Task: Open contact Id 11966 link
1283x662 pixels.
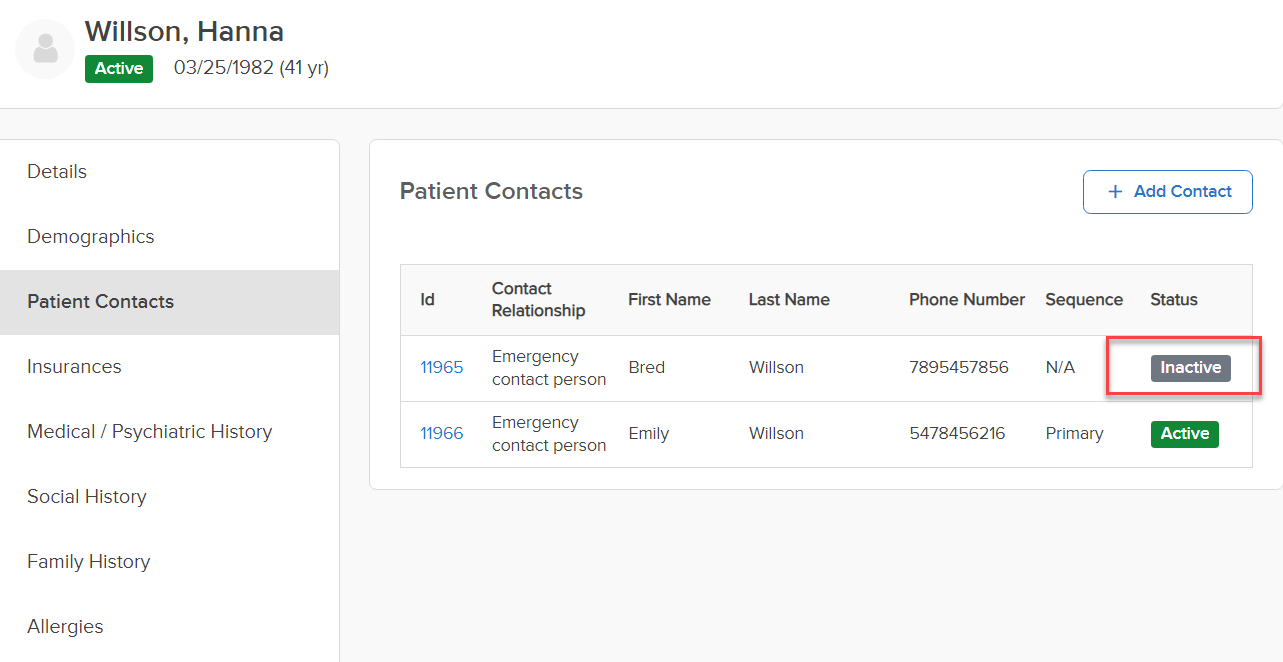Action: point(441,434)
